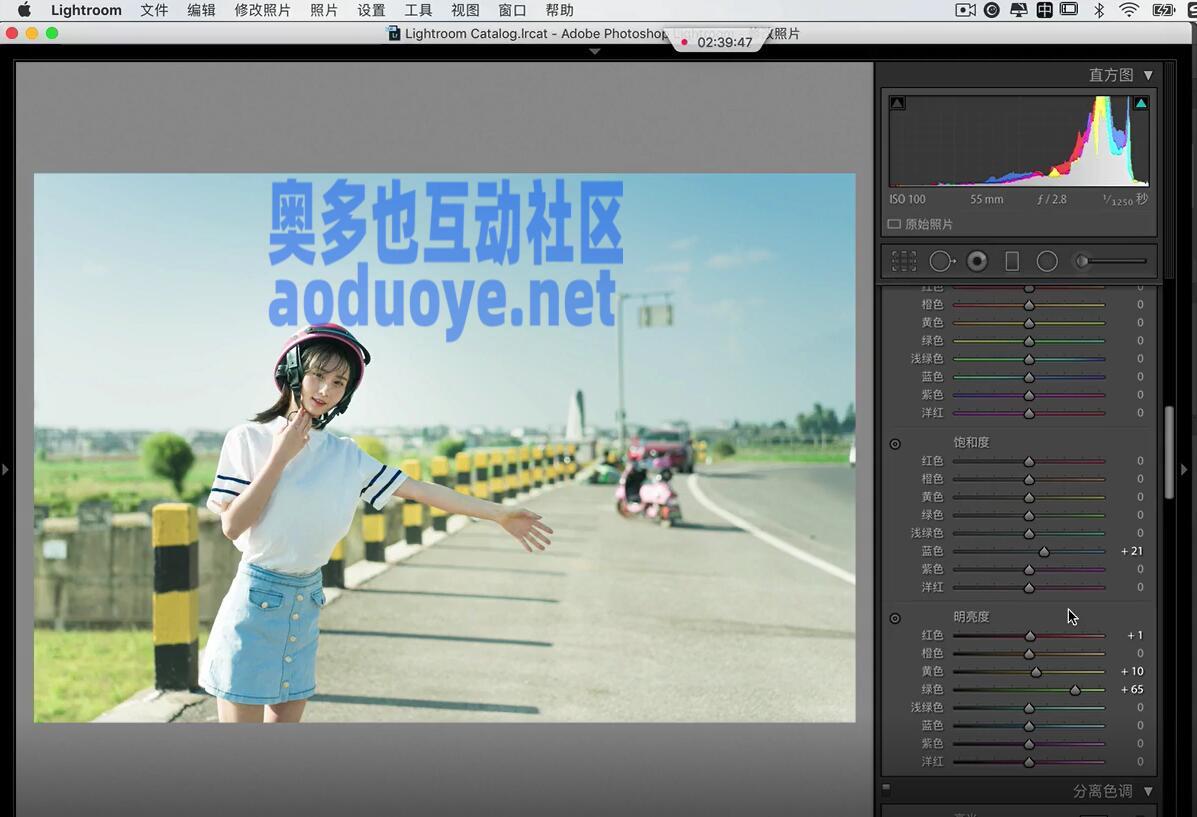Toggle the 分离色调 panel on/off switch
Viewport: 1197px width, 817px height.
pyautogui.click(x=886, y=789)
